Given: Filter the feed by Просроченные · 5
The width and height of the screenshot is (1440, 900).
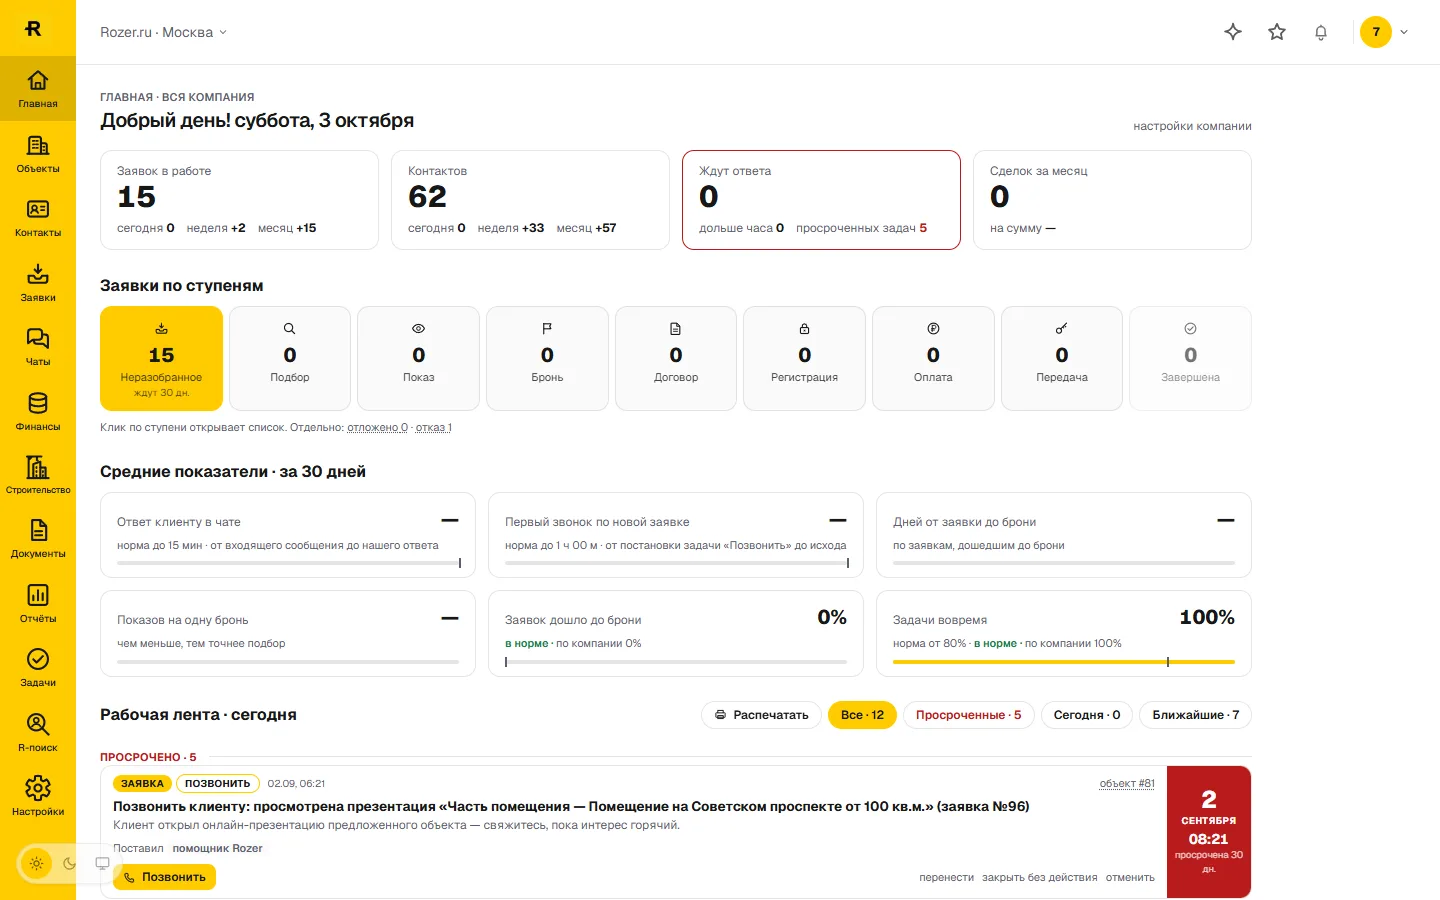Looking at the screenshot, I should pyautogui.click(x=969, y=715).
